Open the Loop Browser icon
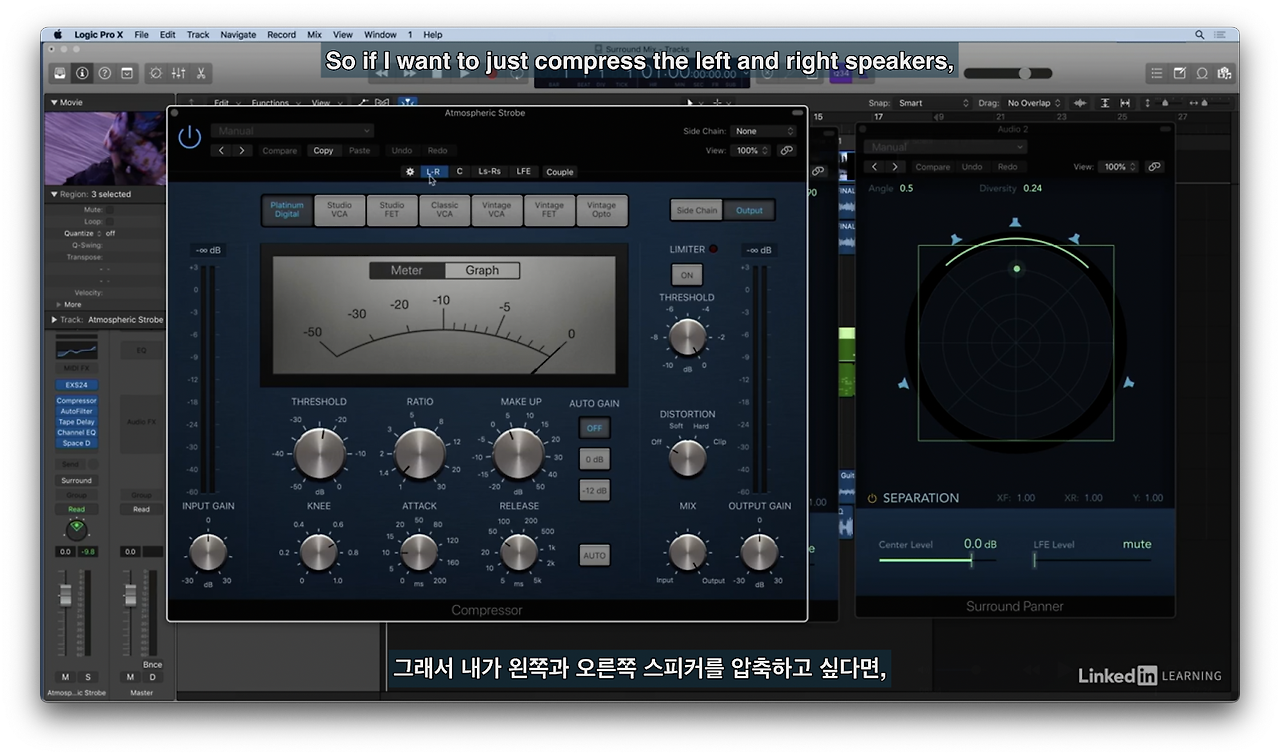This screenshot has width=1280, height=756. pos(1202,73)
